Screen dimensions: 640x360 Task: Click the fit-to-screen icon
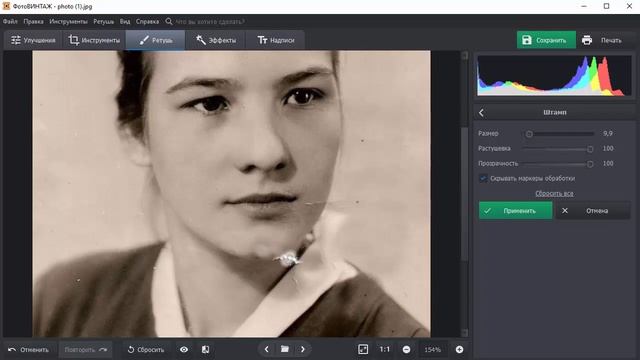point(363,349)
